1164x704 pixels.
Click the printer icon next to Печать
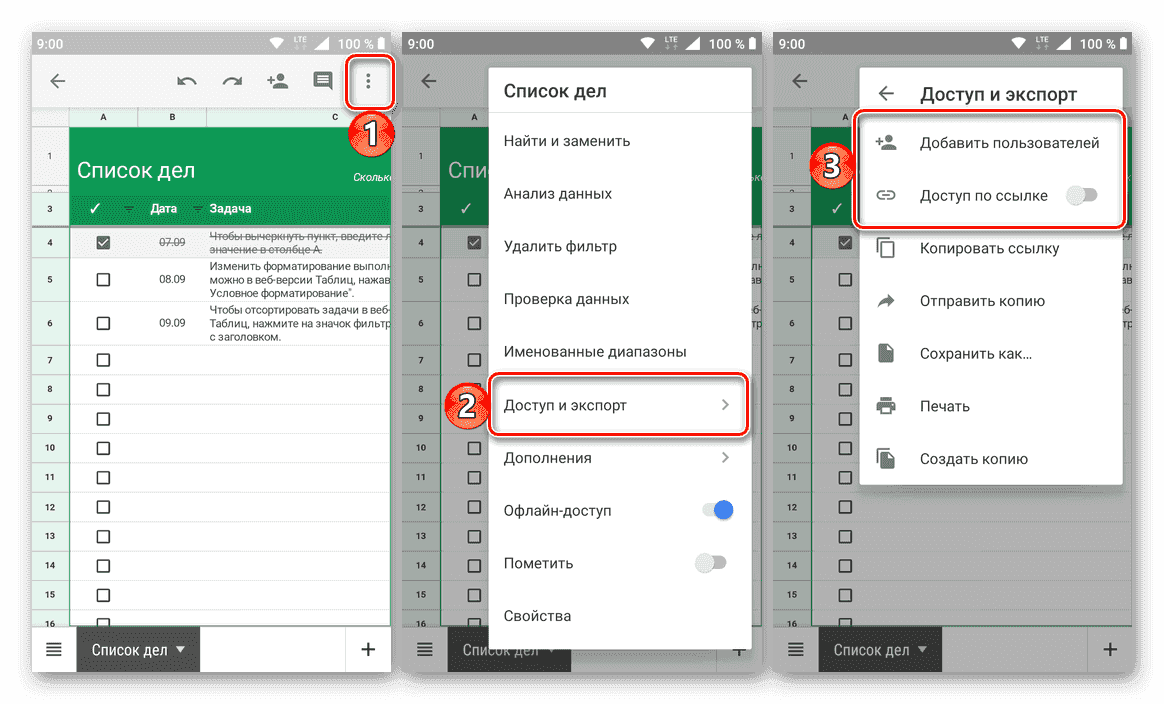pyautogui.click(x=886, y=405)
